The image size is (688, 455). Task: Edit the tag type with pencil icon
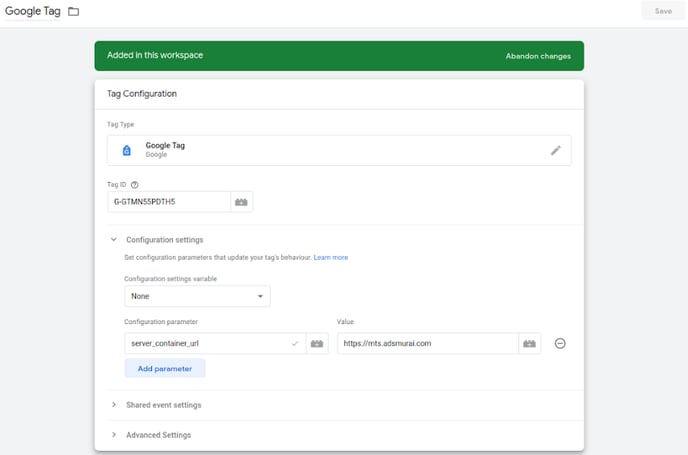click(x=555, y=150)
